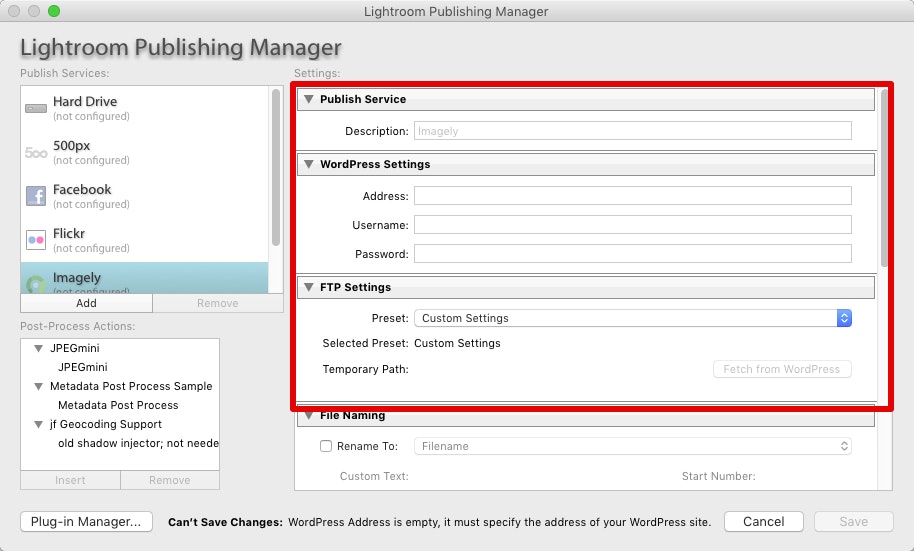Select Metadata Post Process action
The width and height of the screenshot is (914, 551).
[x=118, y=405]
